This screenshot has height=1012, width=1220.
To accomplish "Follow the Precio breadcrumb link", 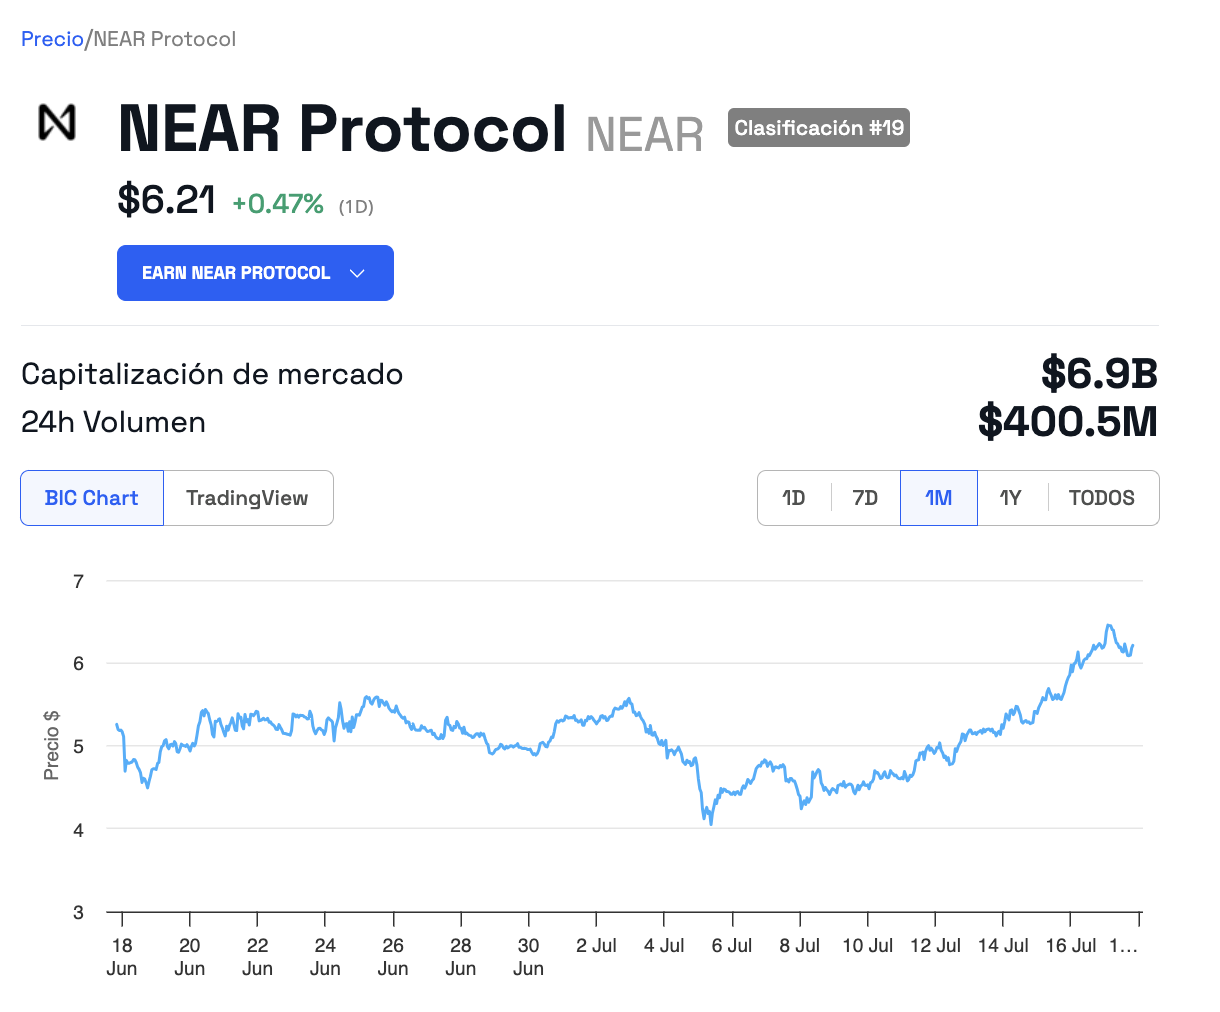I will pyautogui.click(x=52, y=39).
